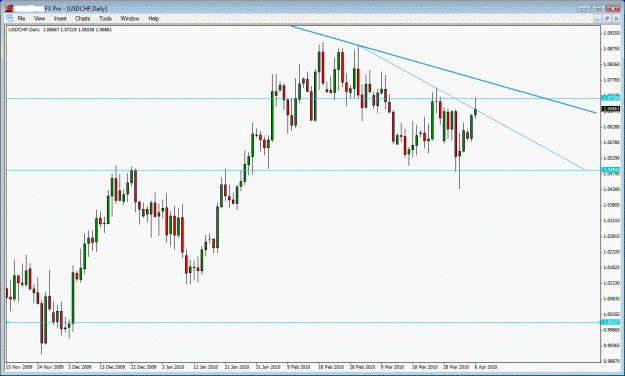Click the 9 Mar 2010 date label

[392, 367]
